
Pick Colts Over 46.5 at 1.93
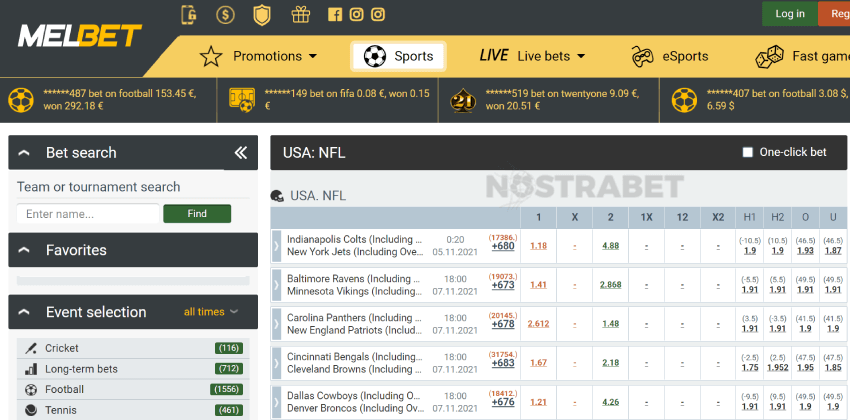click(x=806, y=251)
